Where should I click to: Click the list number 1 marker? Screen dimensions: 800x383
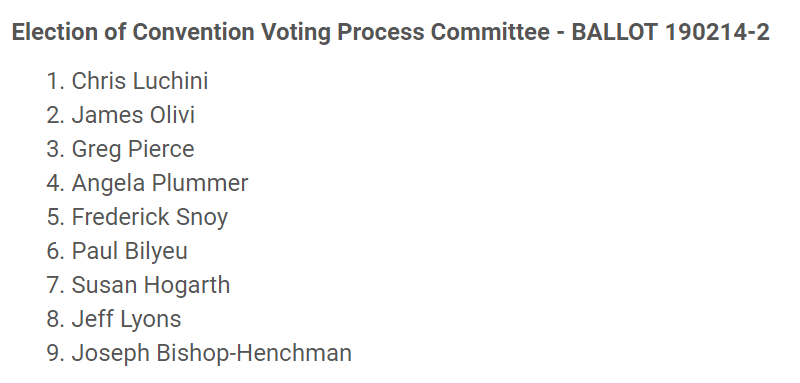click(x=56, y=81)
